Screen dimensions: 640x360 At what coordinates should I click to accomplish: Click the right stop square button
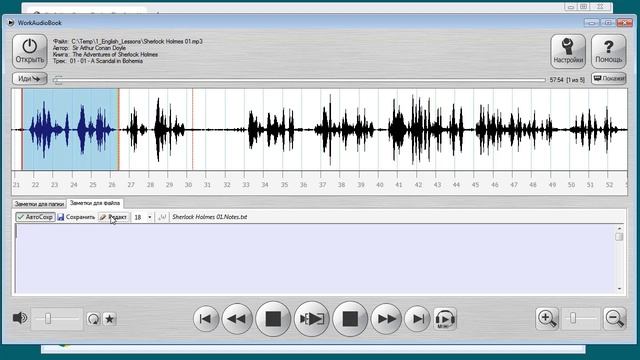point(350,318)
